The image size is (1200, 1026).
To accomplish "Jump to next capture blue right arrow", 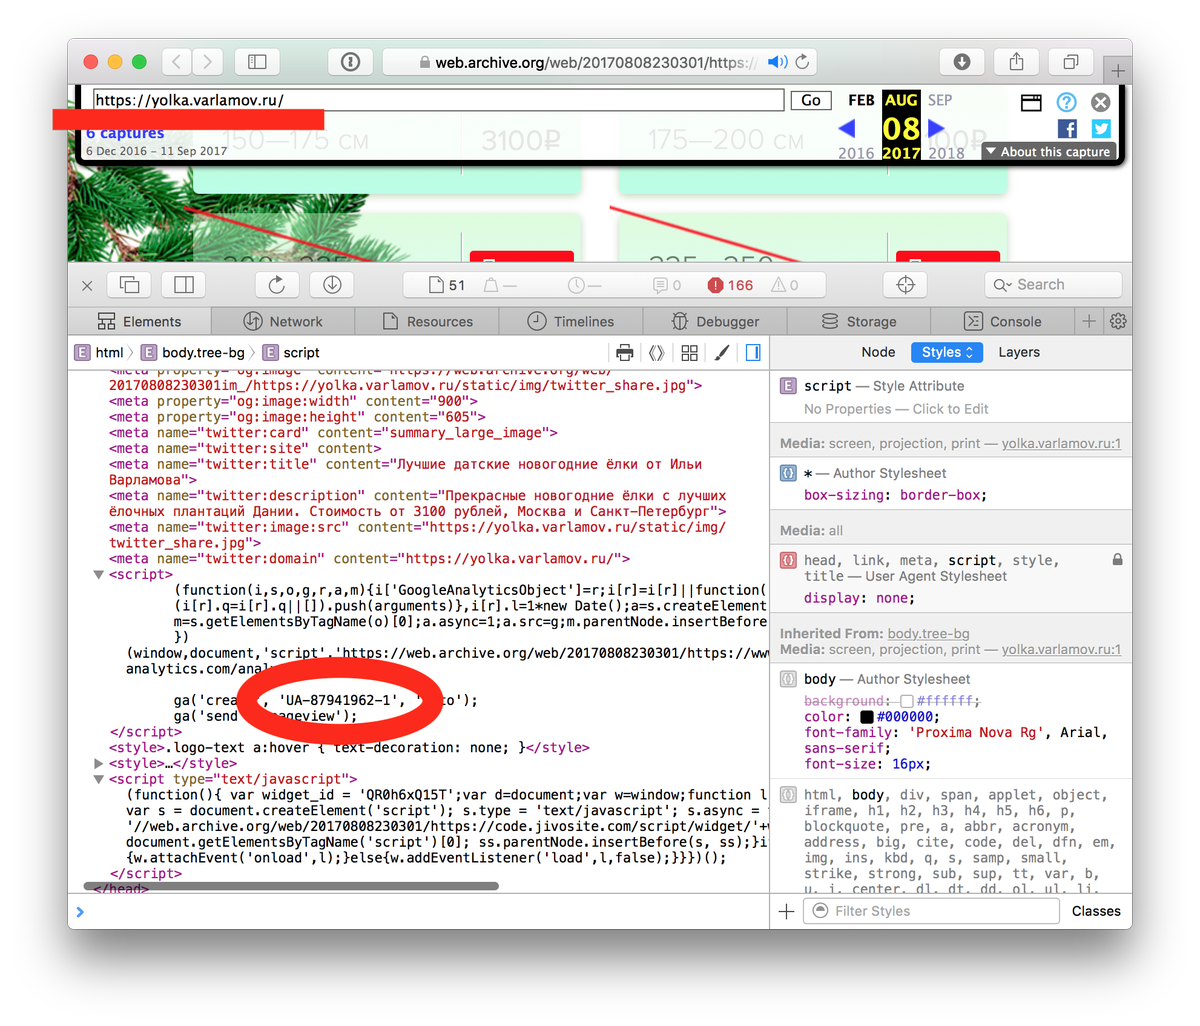I will tap(936, 128).
